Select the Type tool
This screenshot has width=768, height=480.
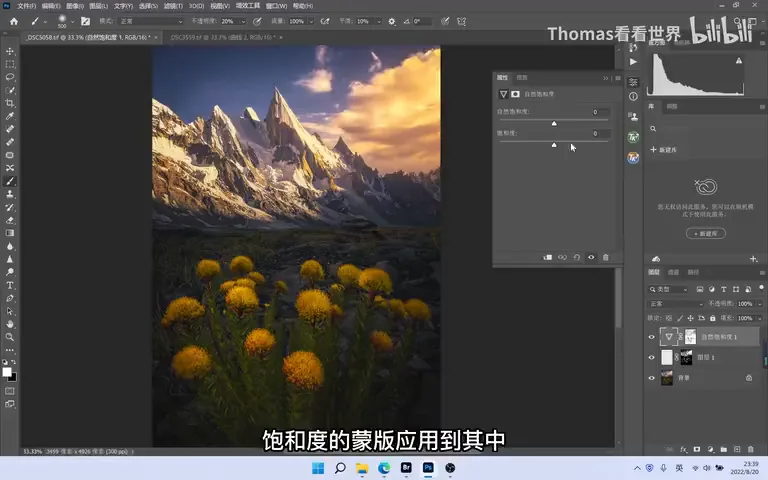(10, 285)
